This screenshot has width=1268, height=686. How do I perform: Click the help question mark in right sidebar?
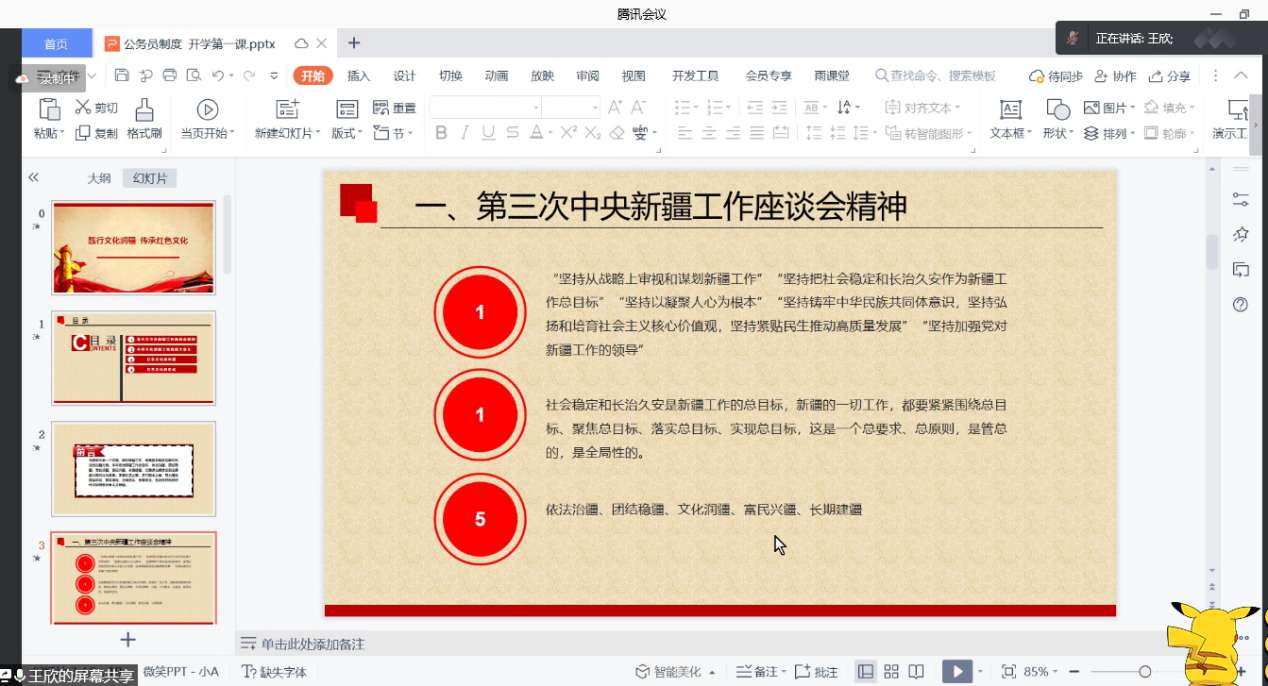(1241, 305)
